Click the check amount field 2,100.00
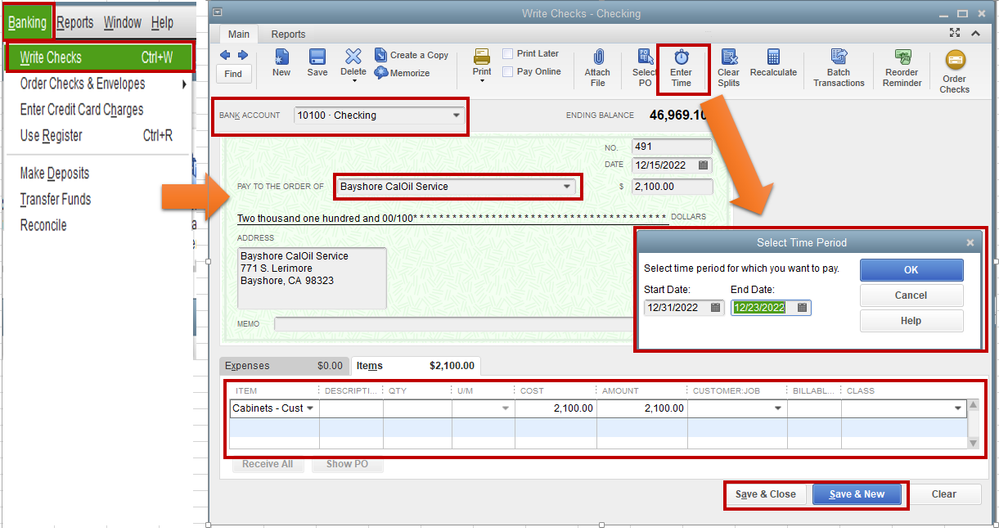 672,187
